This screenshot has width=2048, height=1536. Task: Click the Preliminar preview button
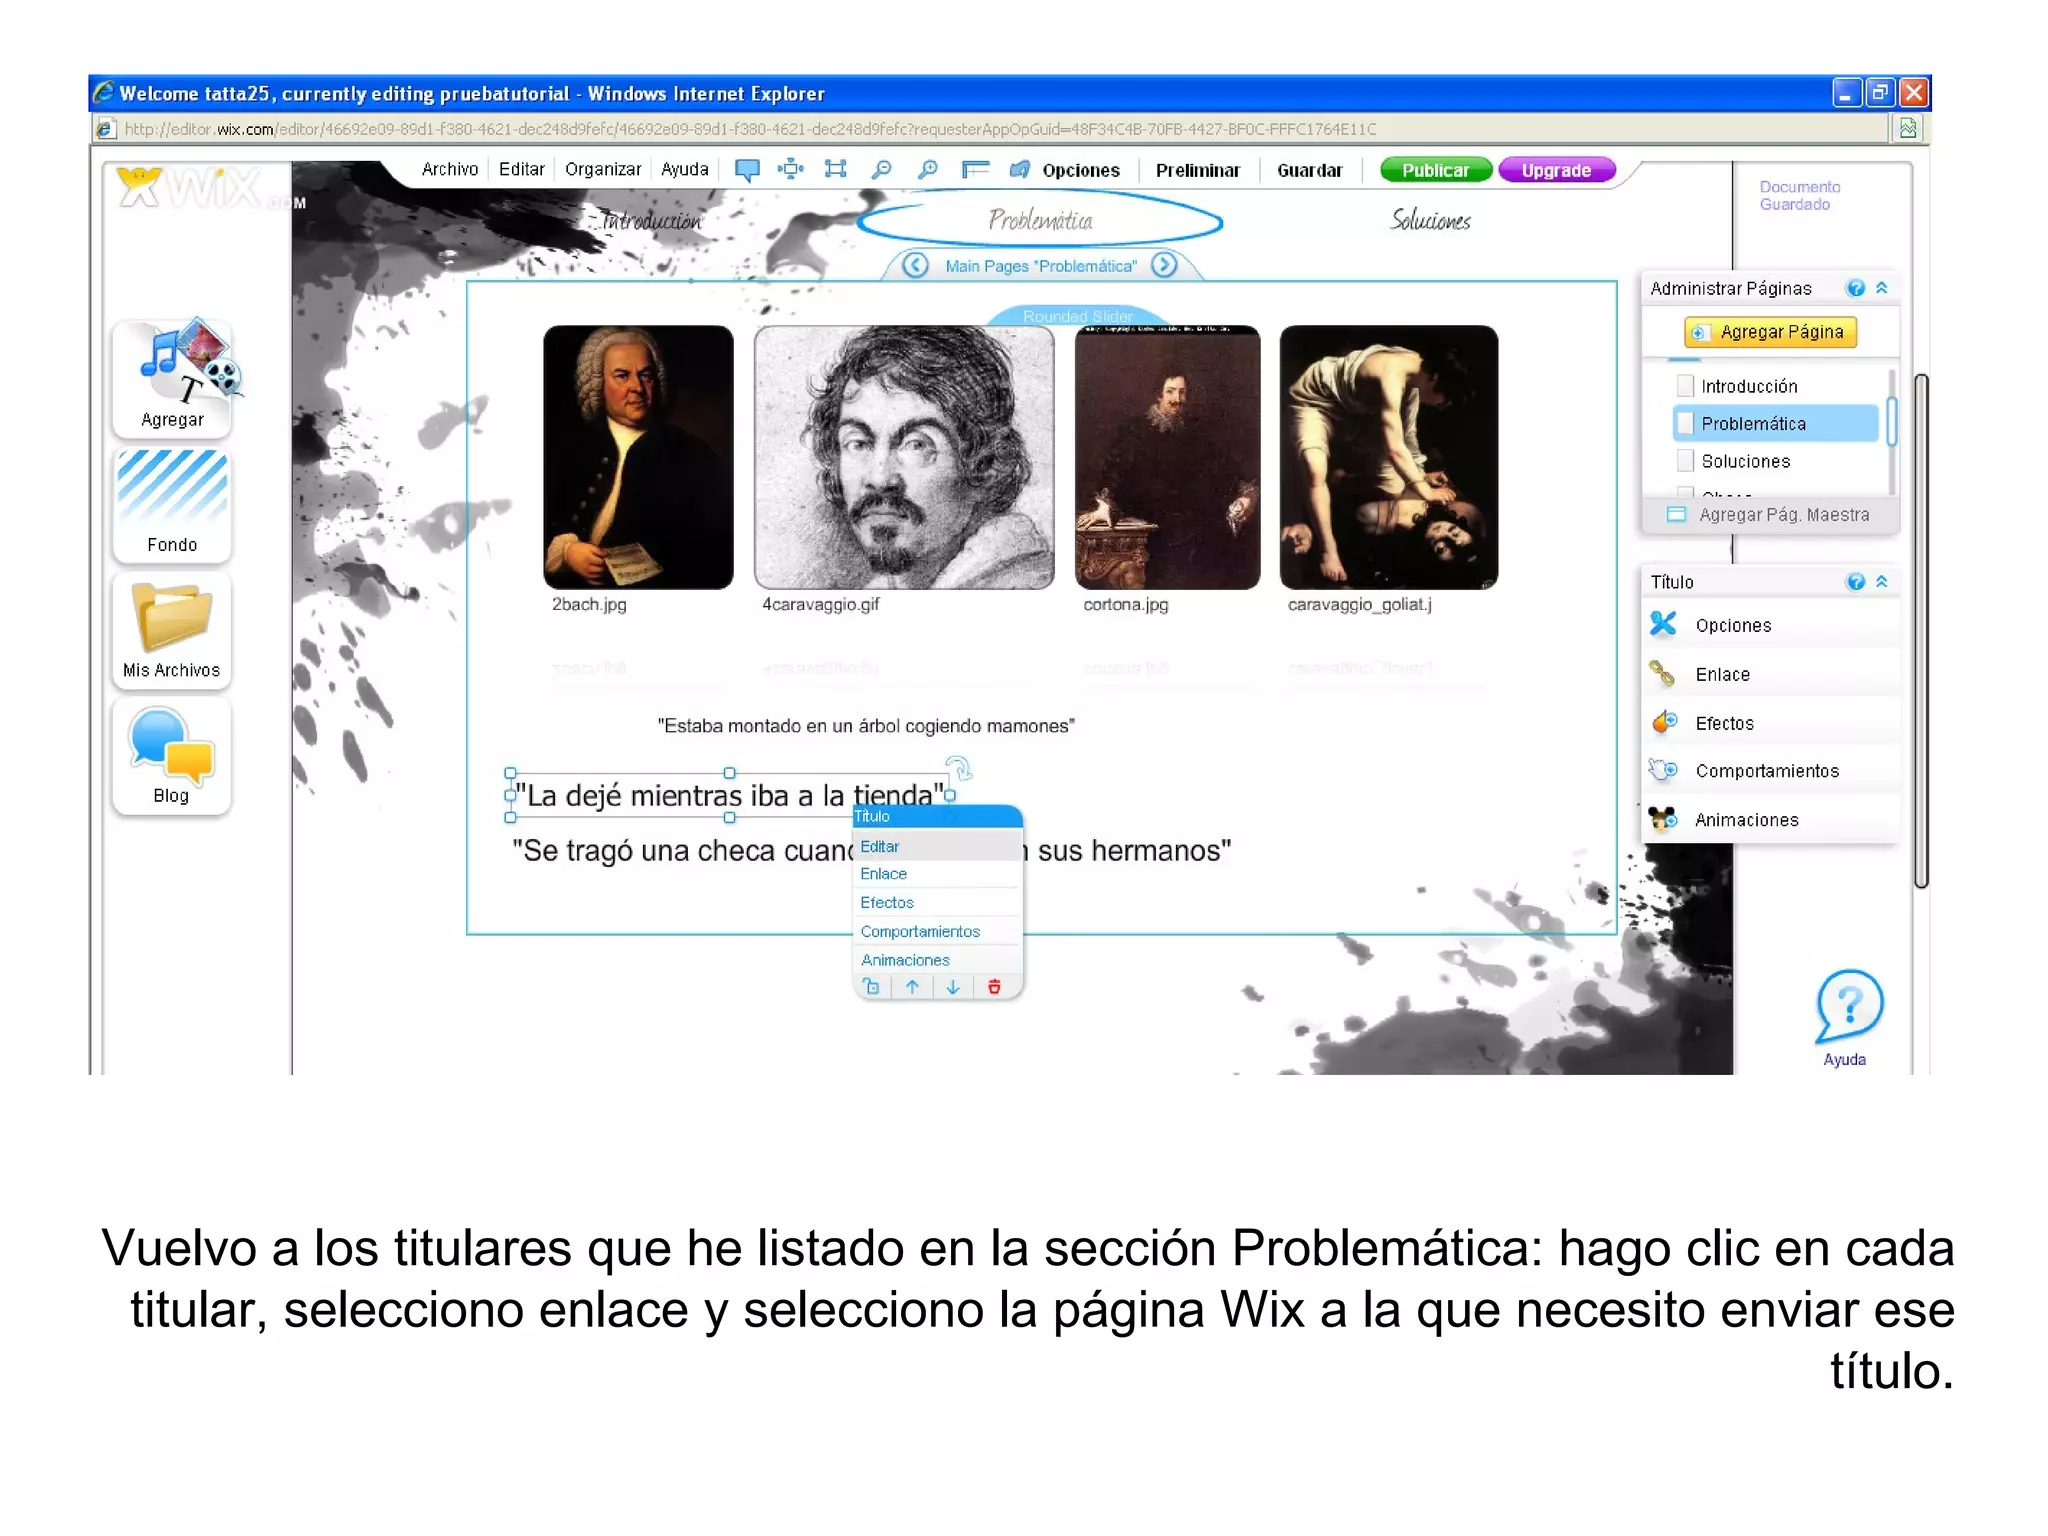click(x=1198, y=170)
